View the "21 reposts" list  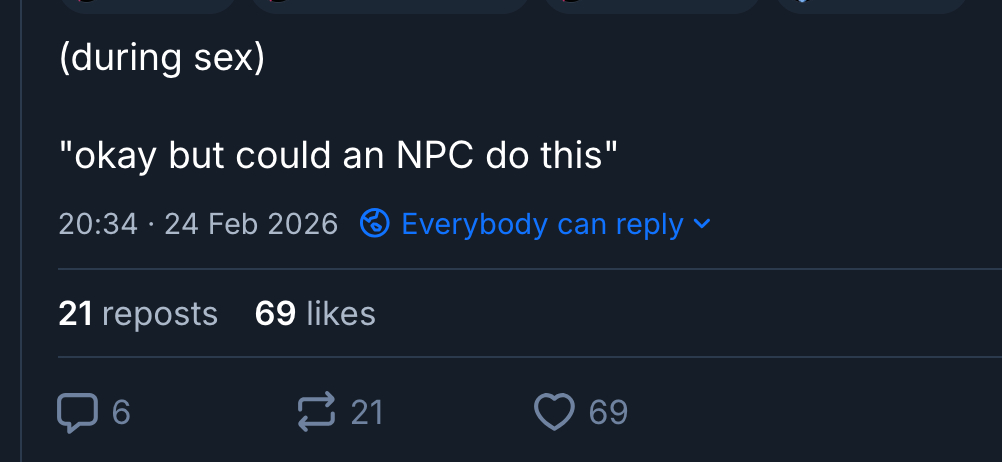pyautogui.click(x=138, y=314)
